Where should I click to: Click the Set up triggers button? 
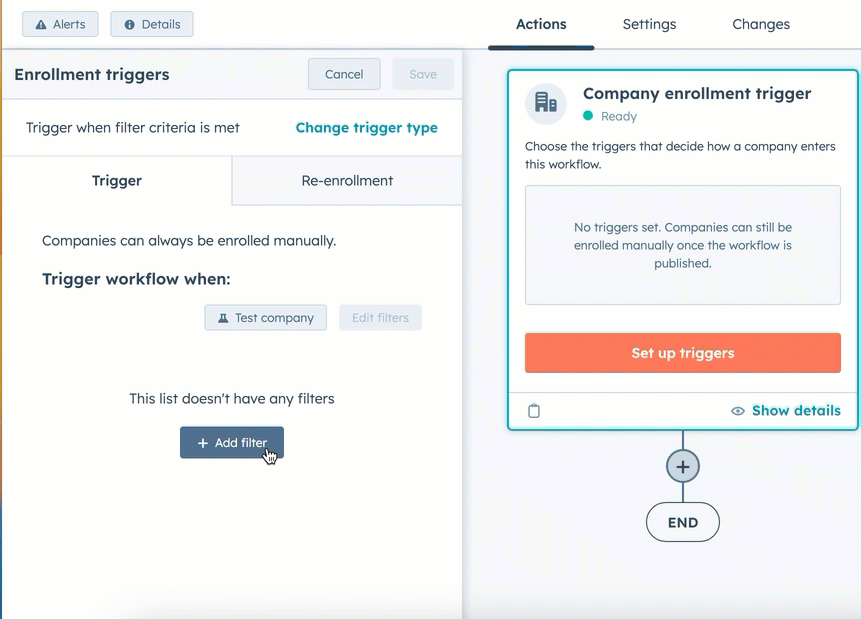click(682, 352)
